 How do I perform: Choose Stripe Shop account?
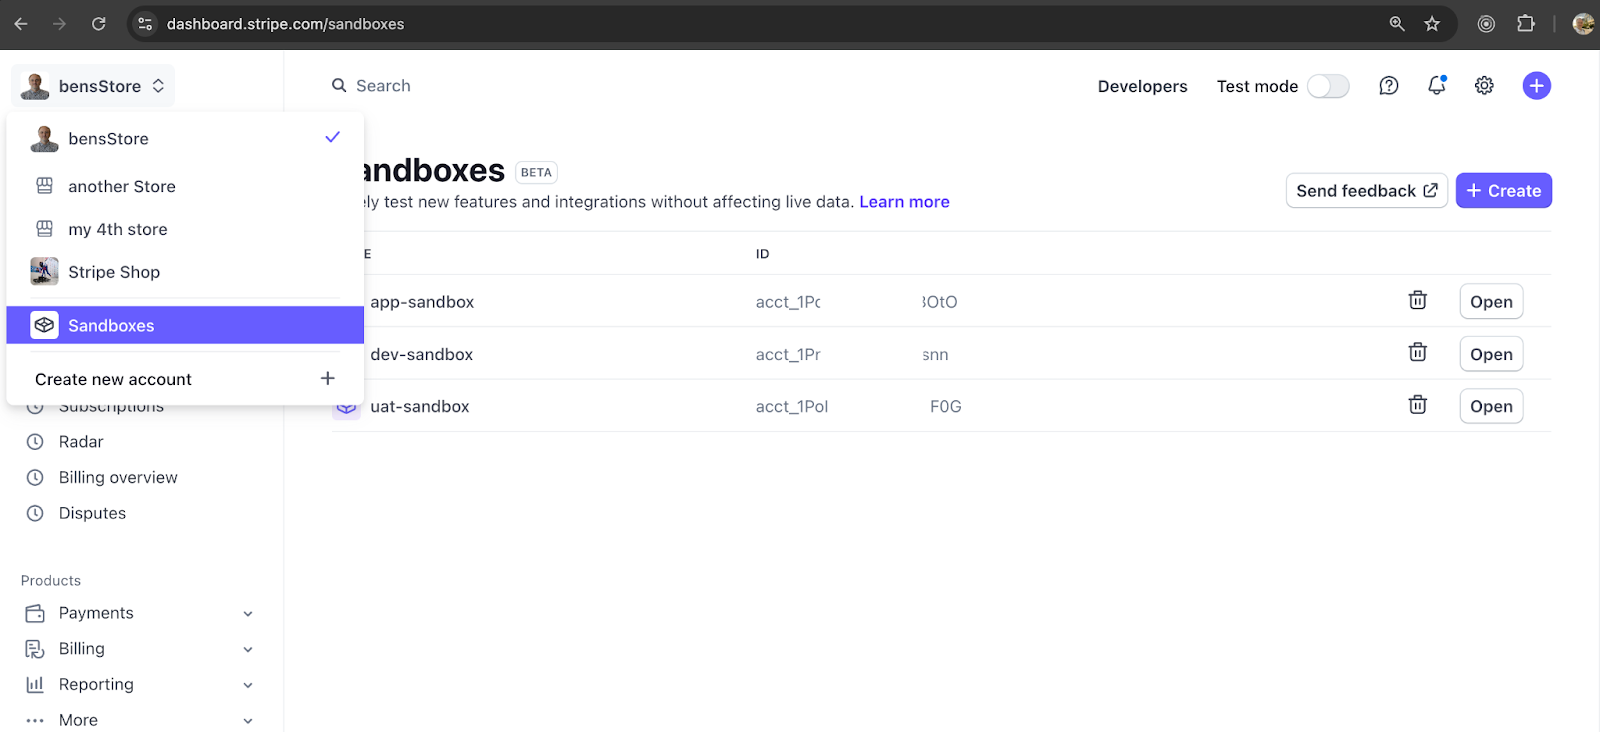pyautogui.click(x=113, y=272)
